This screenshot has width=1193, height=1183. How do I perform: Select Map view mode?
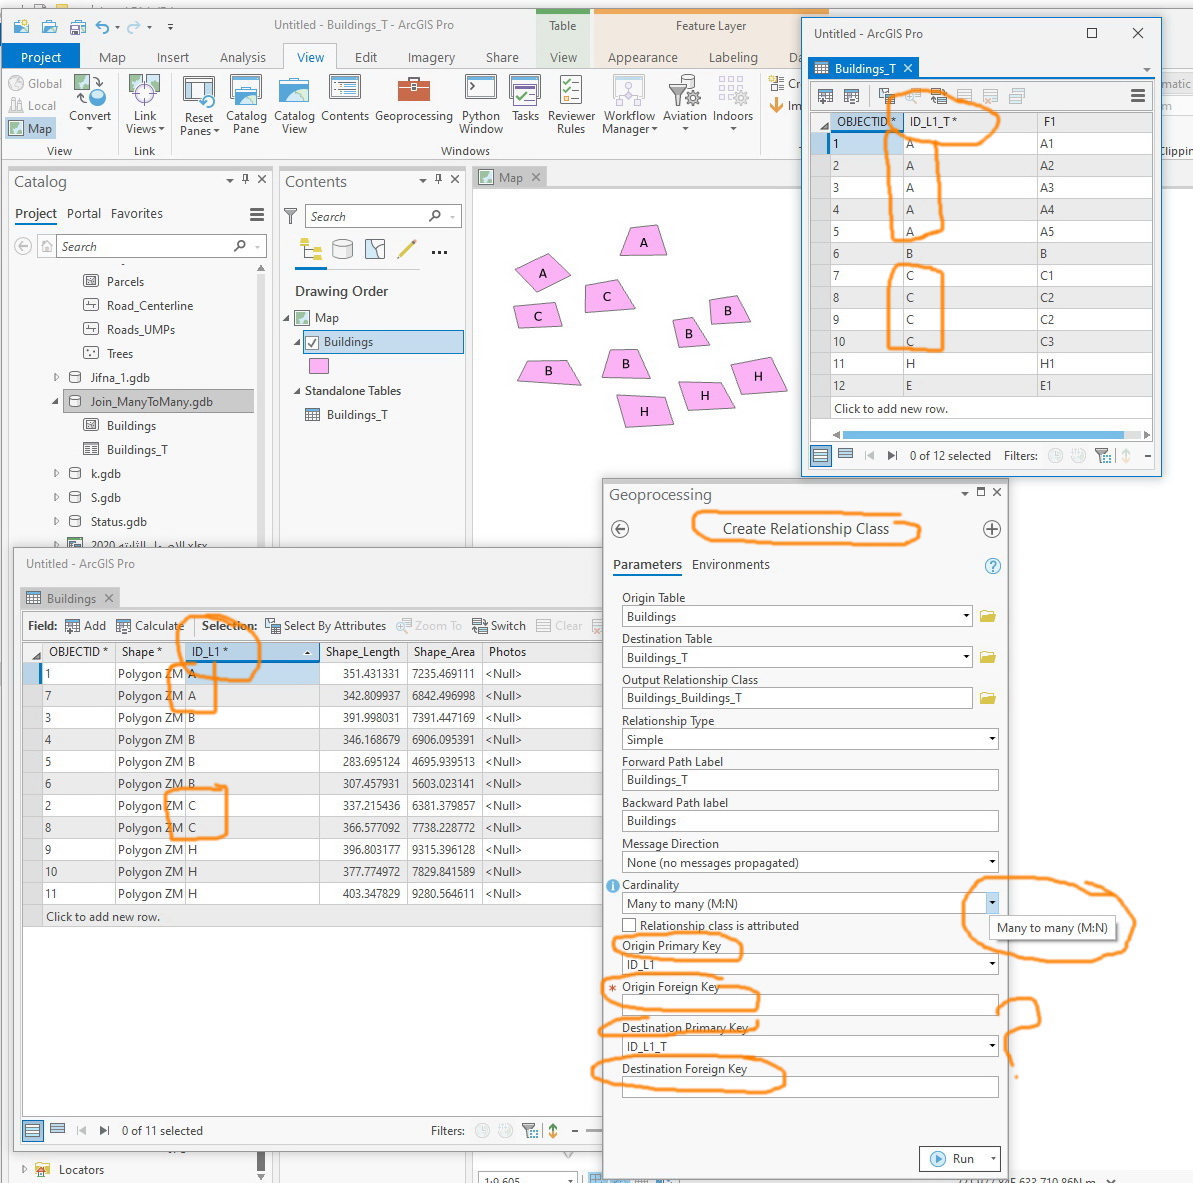tap(30, 129)
